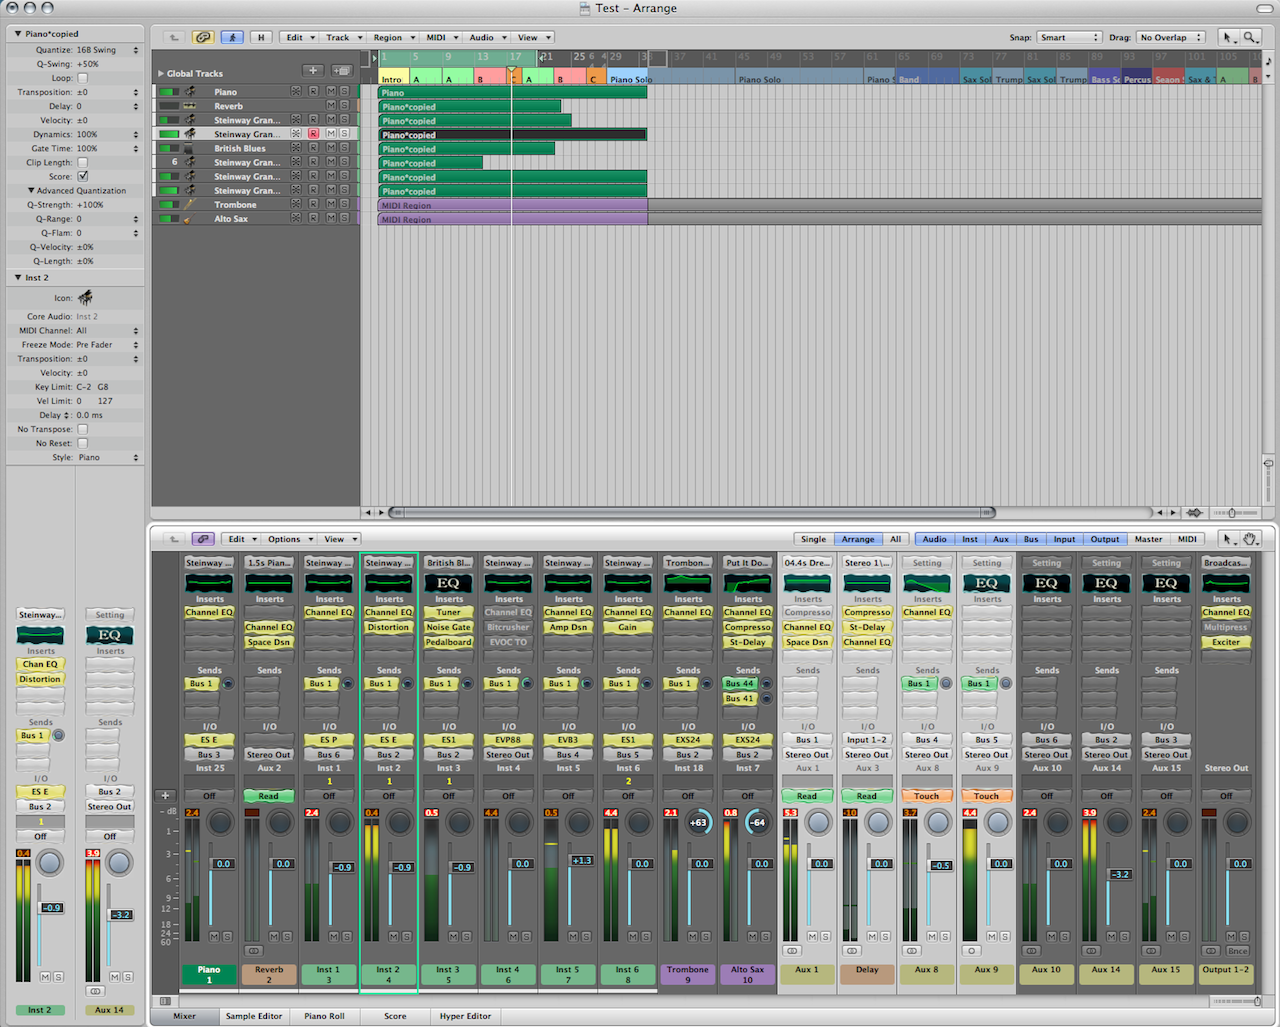Open the Arrange Edit menu
Screen dimensions: 1280x1027
point(298,37)
